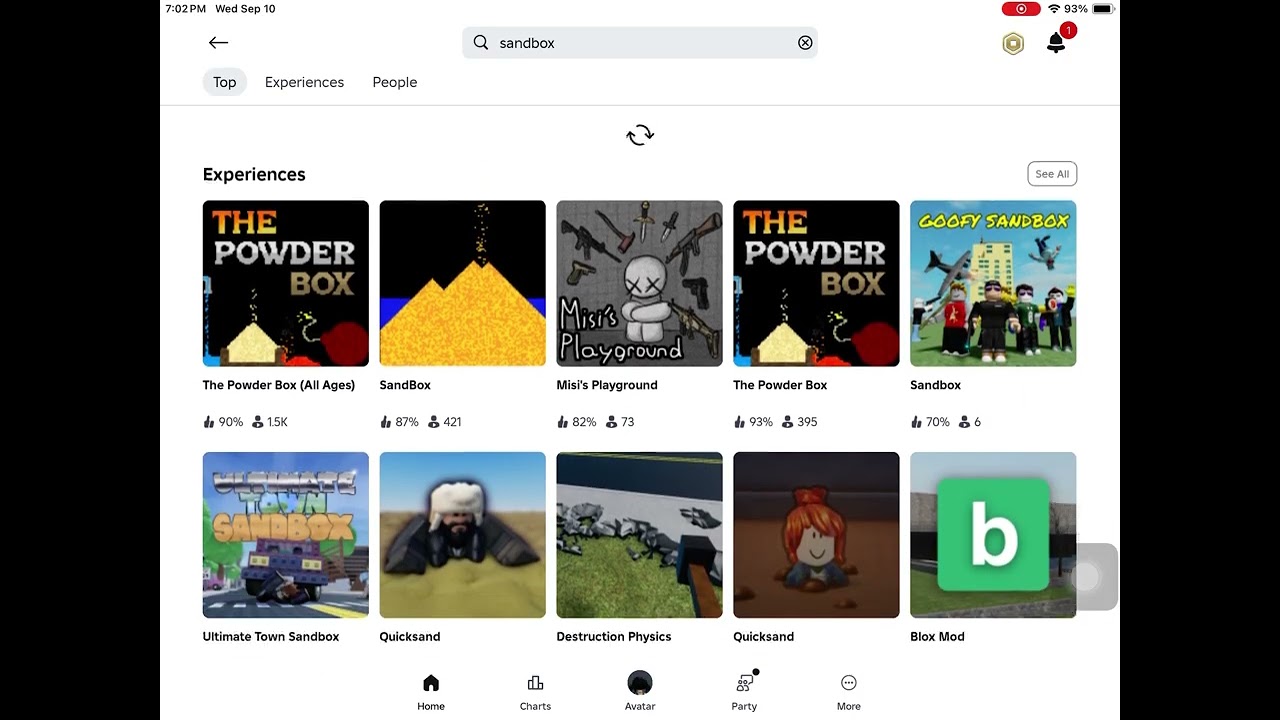The width and height of the screenshot is (1280, 720).
Task: Open the Blox Mod thumbnail
Action: pyautogui.click(x=993, y=535)
